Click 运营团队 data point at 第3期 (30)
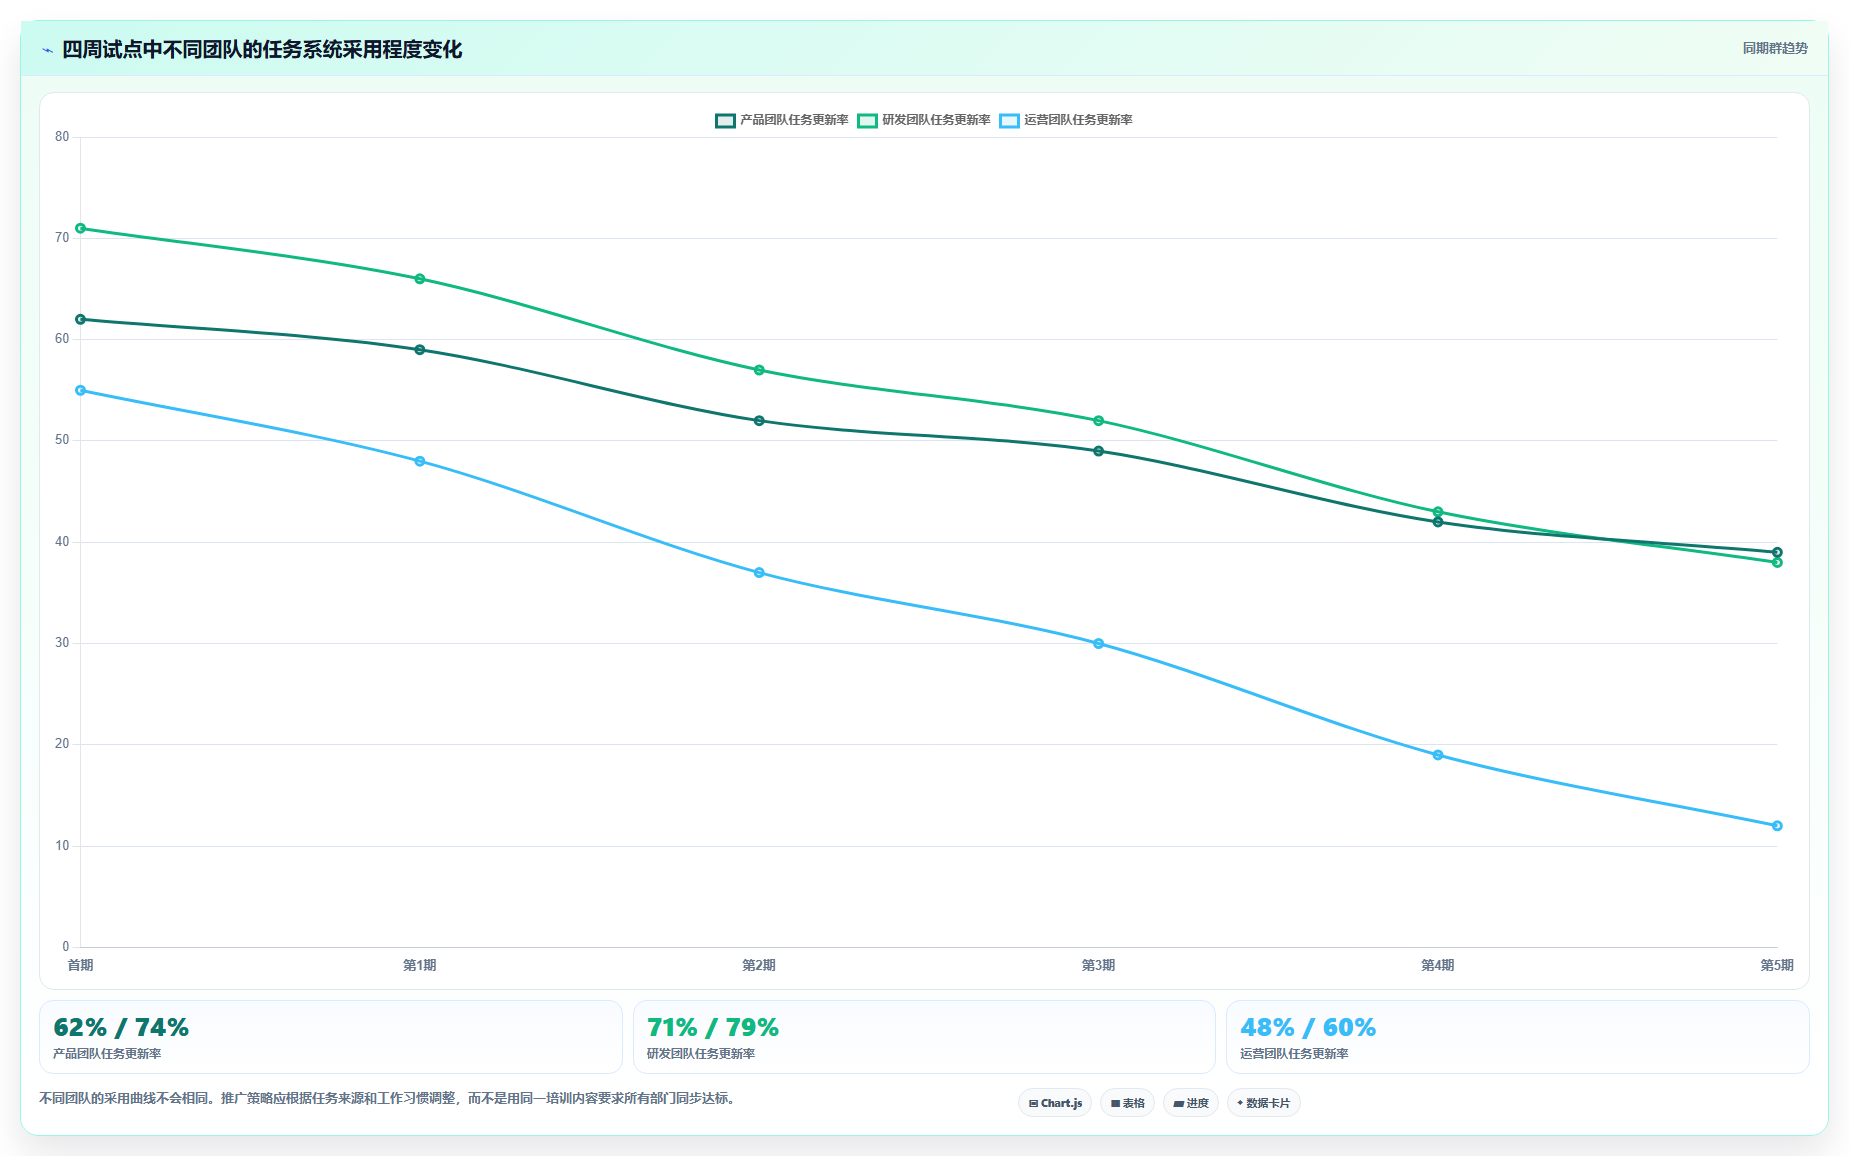Screen dimensions: 1849x1156 point(1098,644)
